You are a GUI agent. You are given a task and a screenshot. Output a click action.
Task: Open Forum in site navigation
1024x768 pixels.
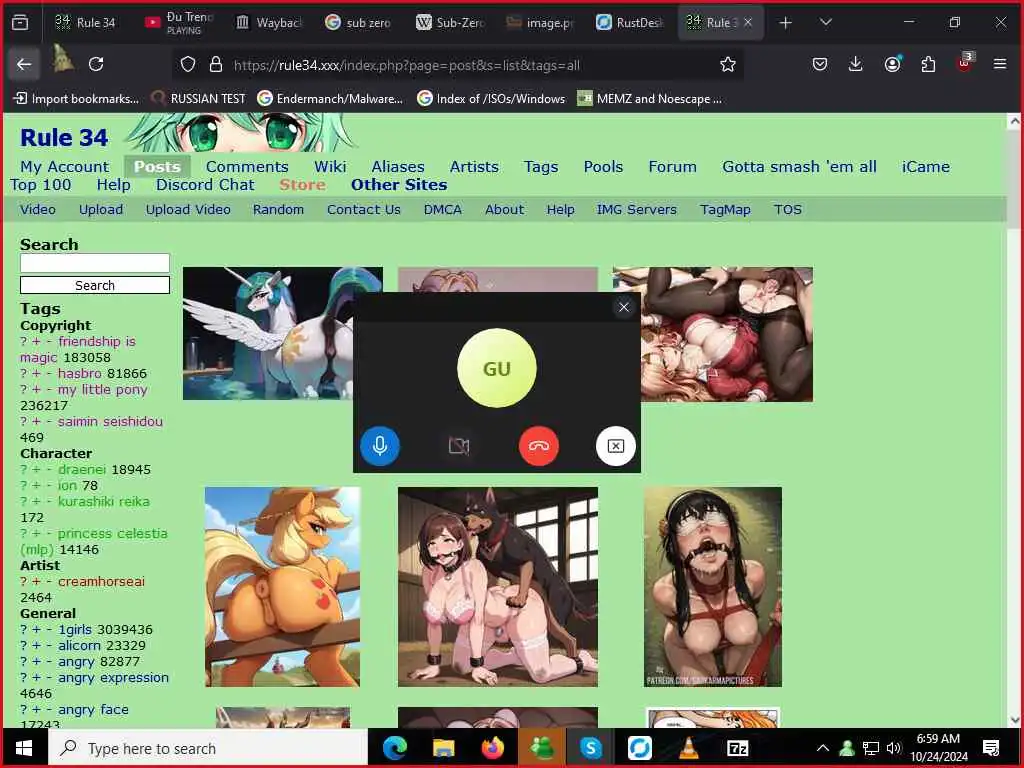(673, 167)
